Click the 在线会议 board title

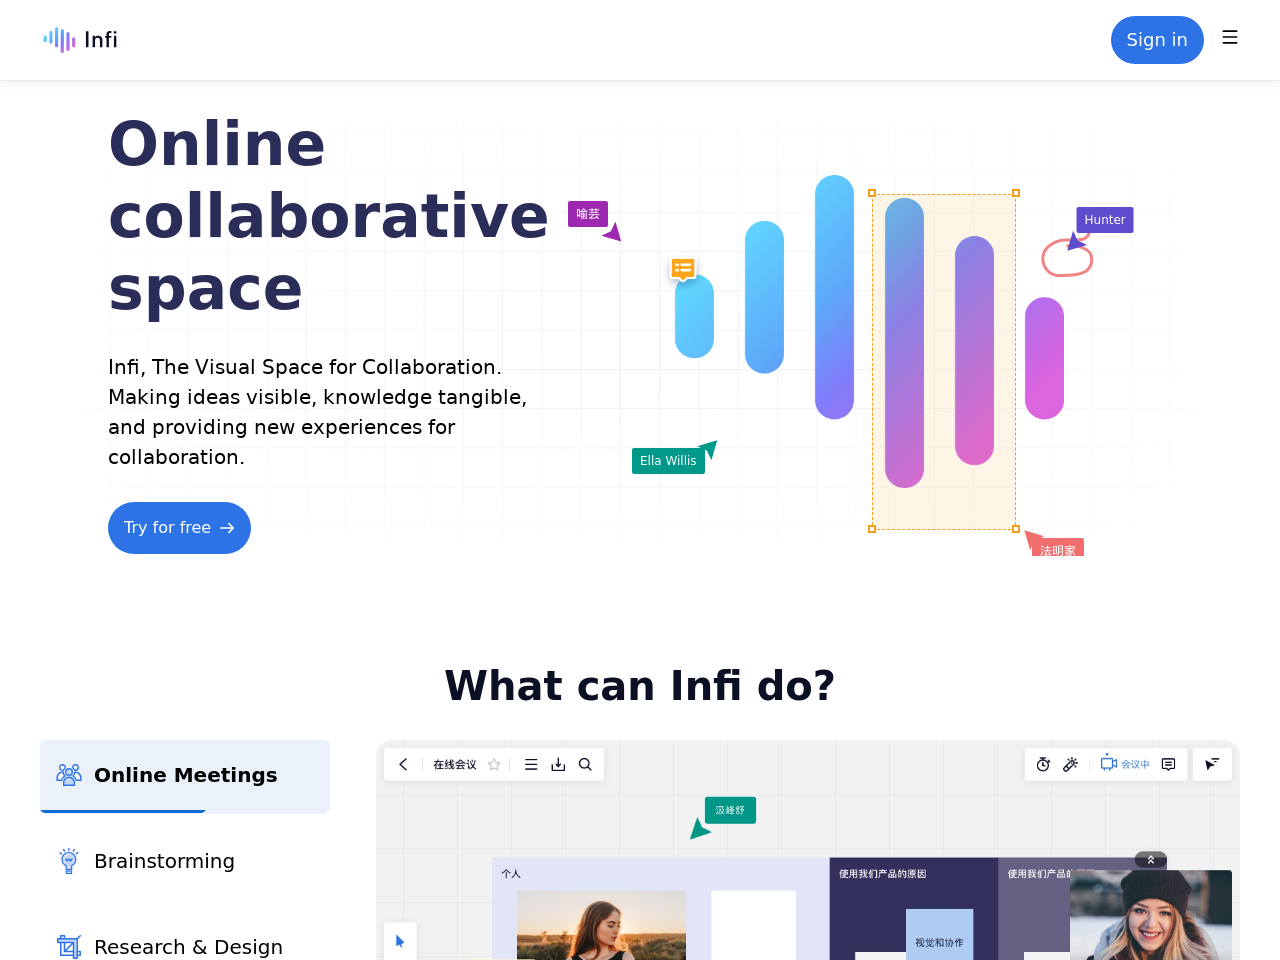click(455, 764)
